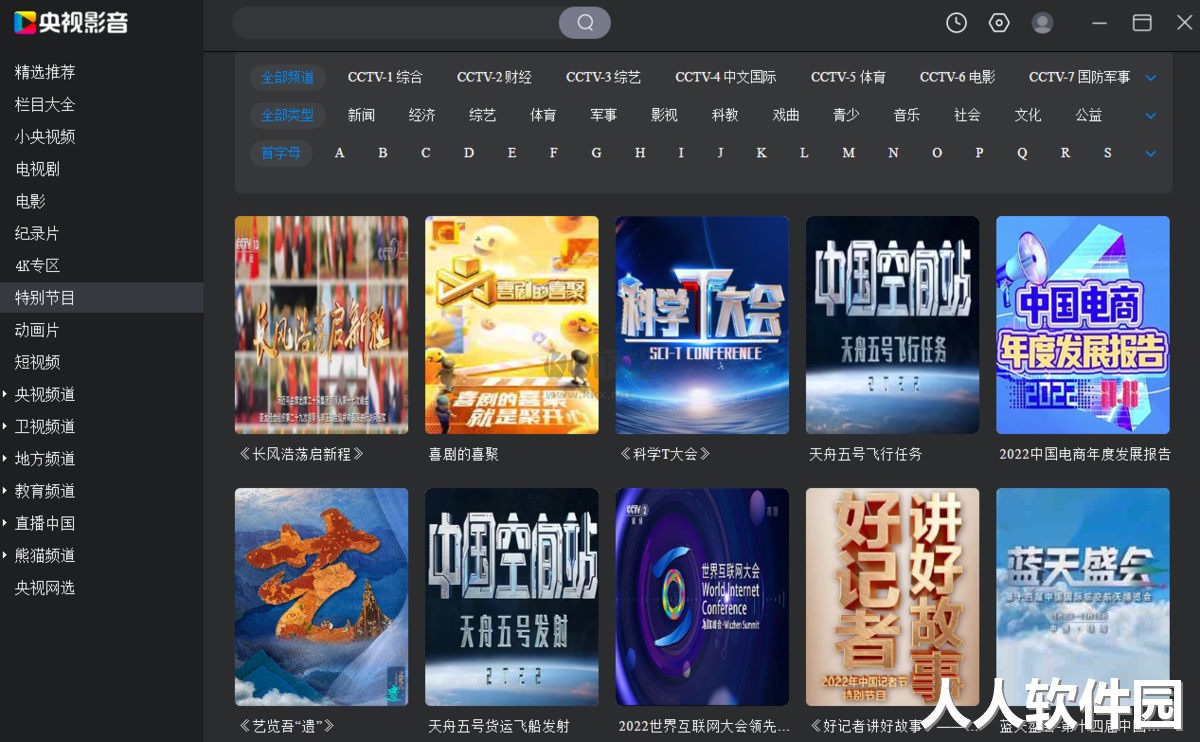This screenshot has height=742, width=1200.
Task: Open the 中国电商年度发展报告 poster thumbnail
Action: tap(1083, 325)
